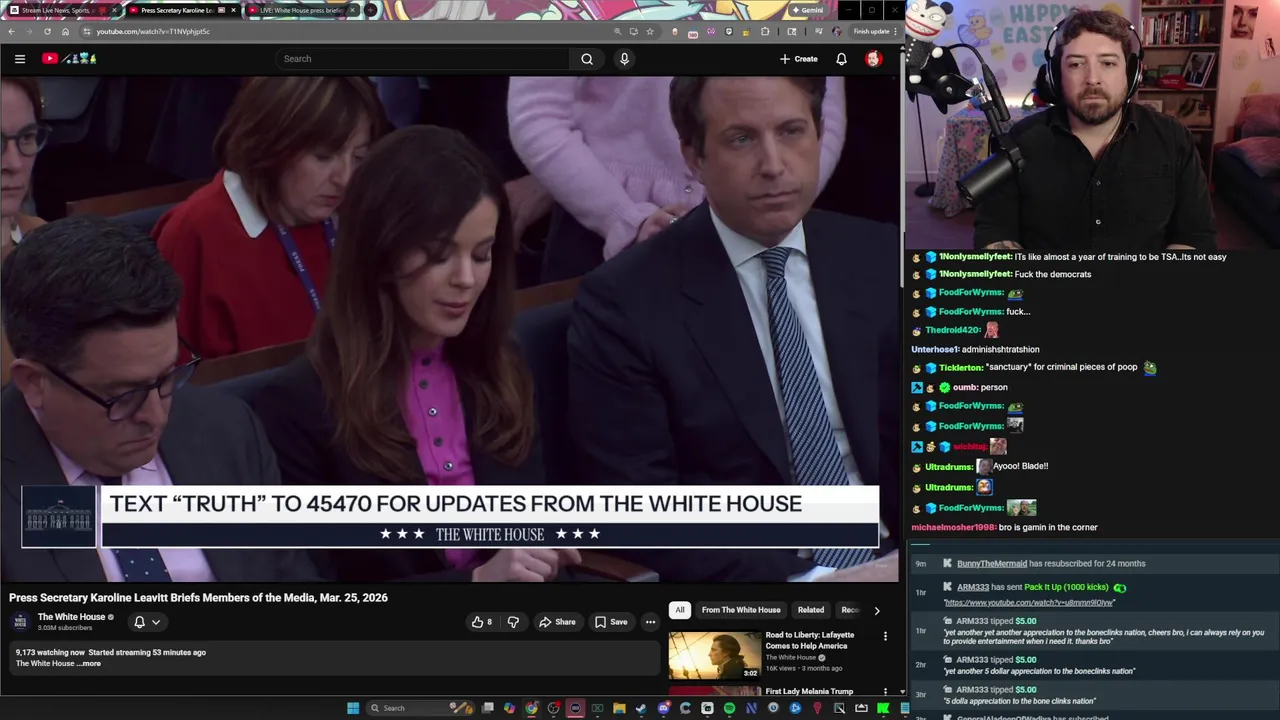
Task: Focus the YouTube Search input field
Action: point(424,59)
